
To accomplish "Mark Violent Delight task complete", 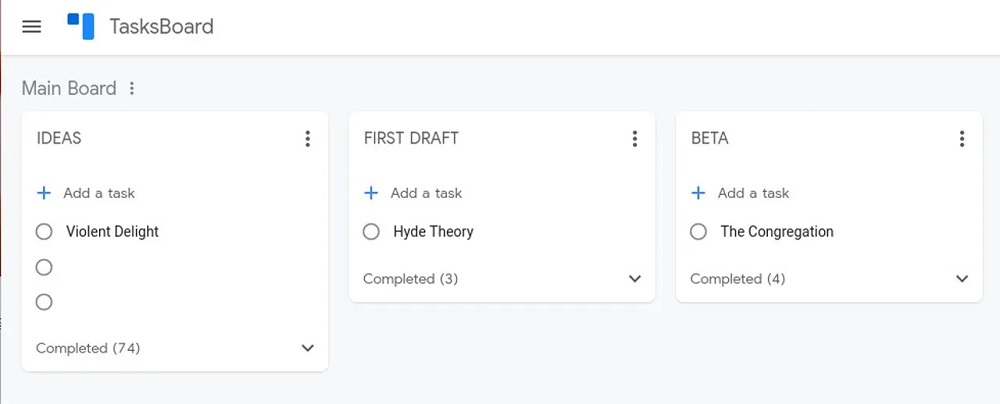I will (x=44, y=232).
